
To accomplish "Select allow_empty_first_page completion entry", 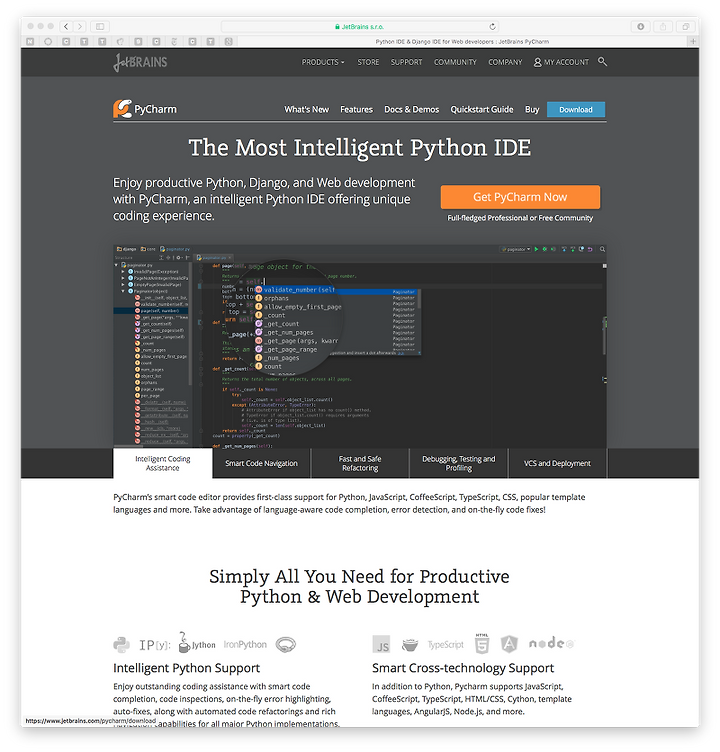I will [x=303, y=307].
